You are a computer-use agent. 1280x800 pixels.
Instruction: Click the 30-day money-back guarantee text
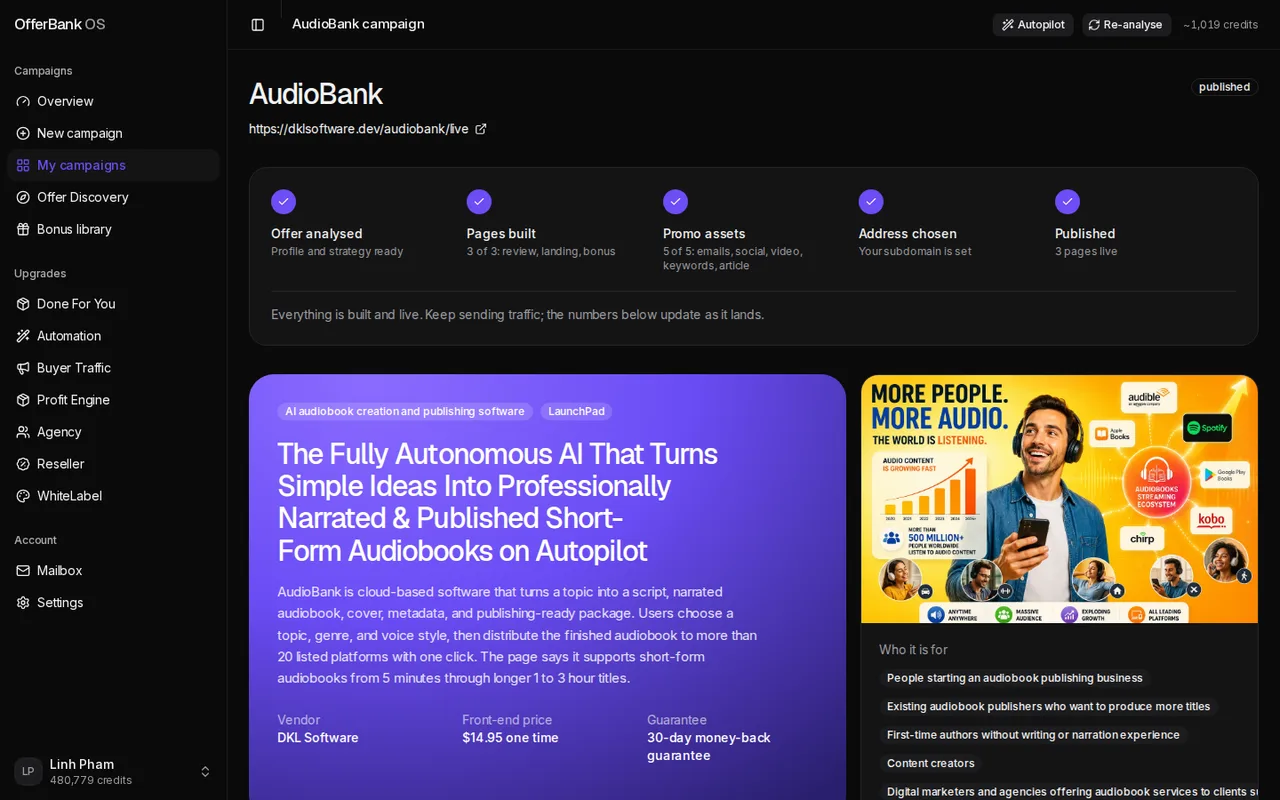[709, 747]
